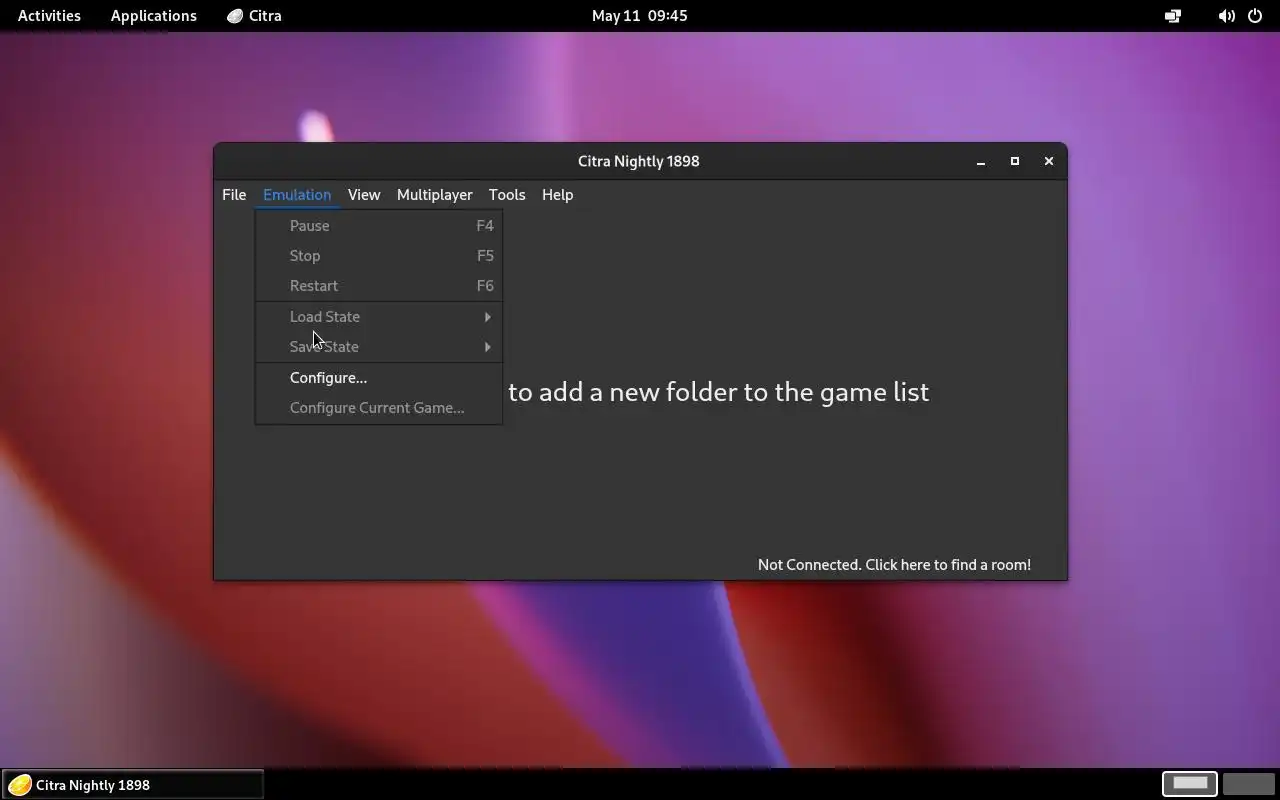Open the Multiplayer menu
Viewport: 1280px width, 800px height.
[434, 195]
